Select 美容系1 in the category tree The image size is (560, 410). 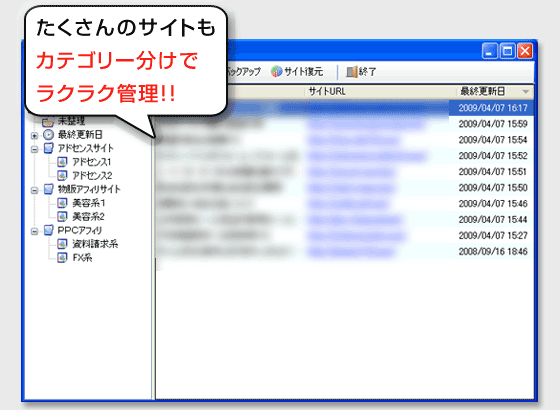tap(89, 203)
